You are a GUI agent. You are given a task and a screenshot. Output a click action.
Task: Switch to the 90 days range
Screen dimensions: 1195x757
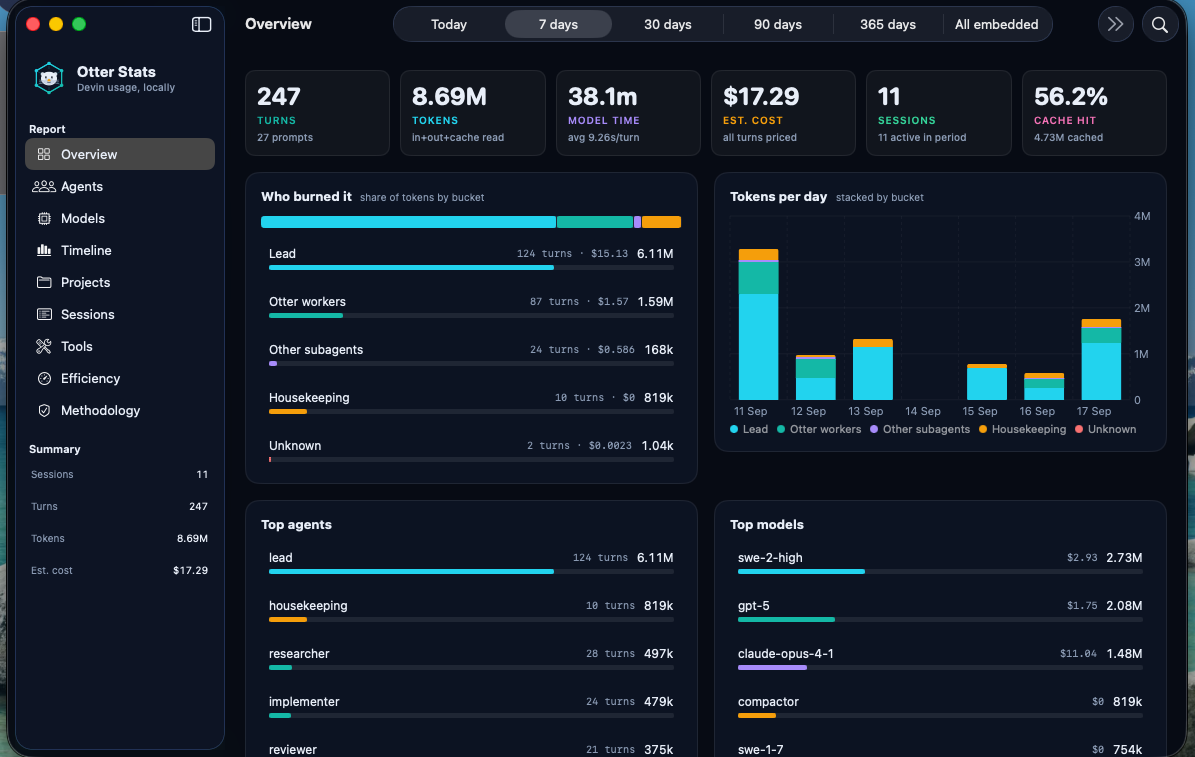[778, 24]
